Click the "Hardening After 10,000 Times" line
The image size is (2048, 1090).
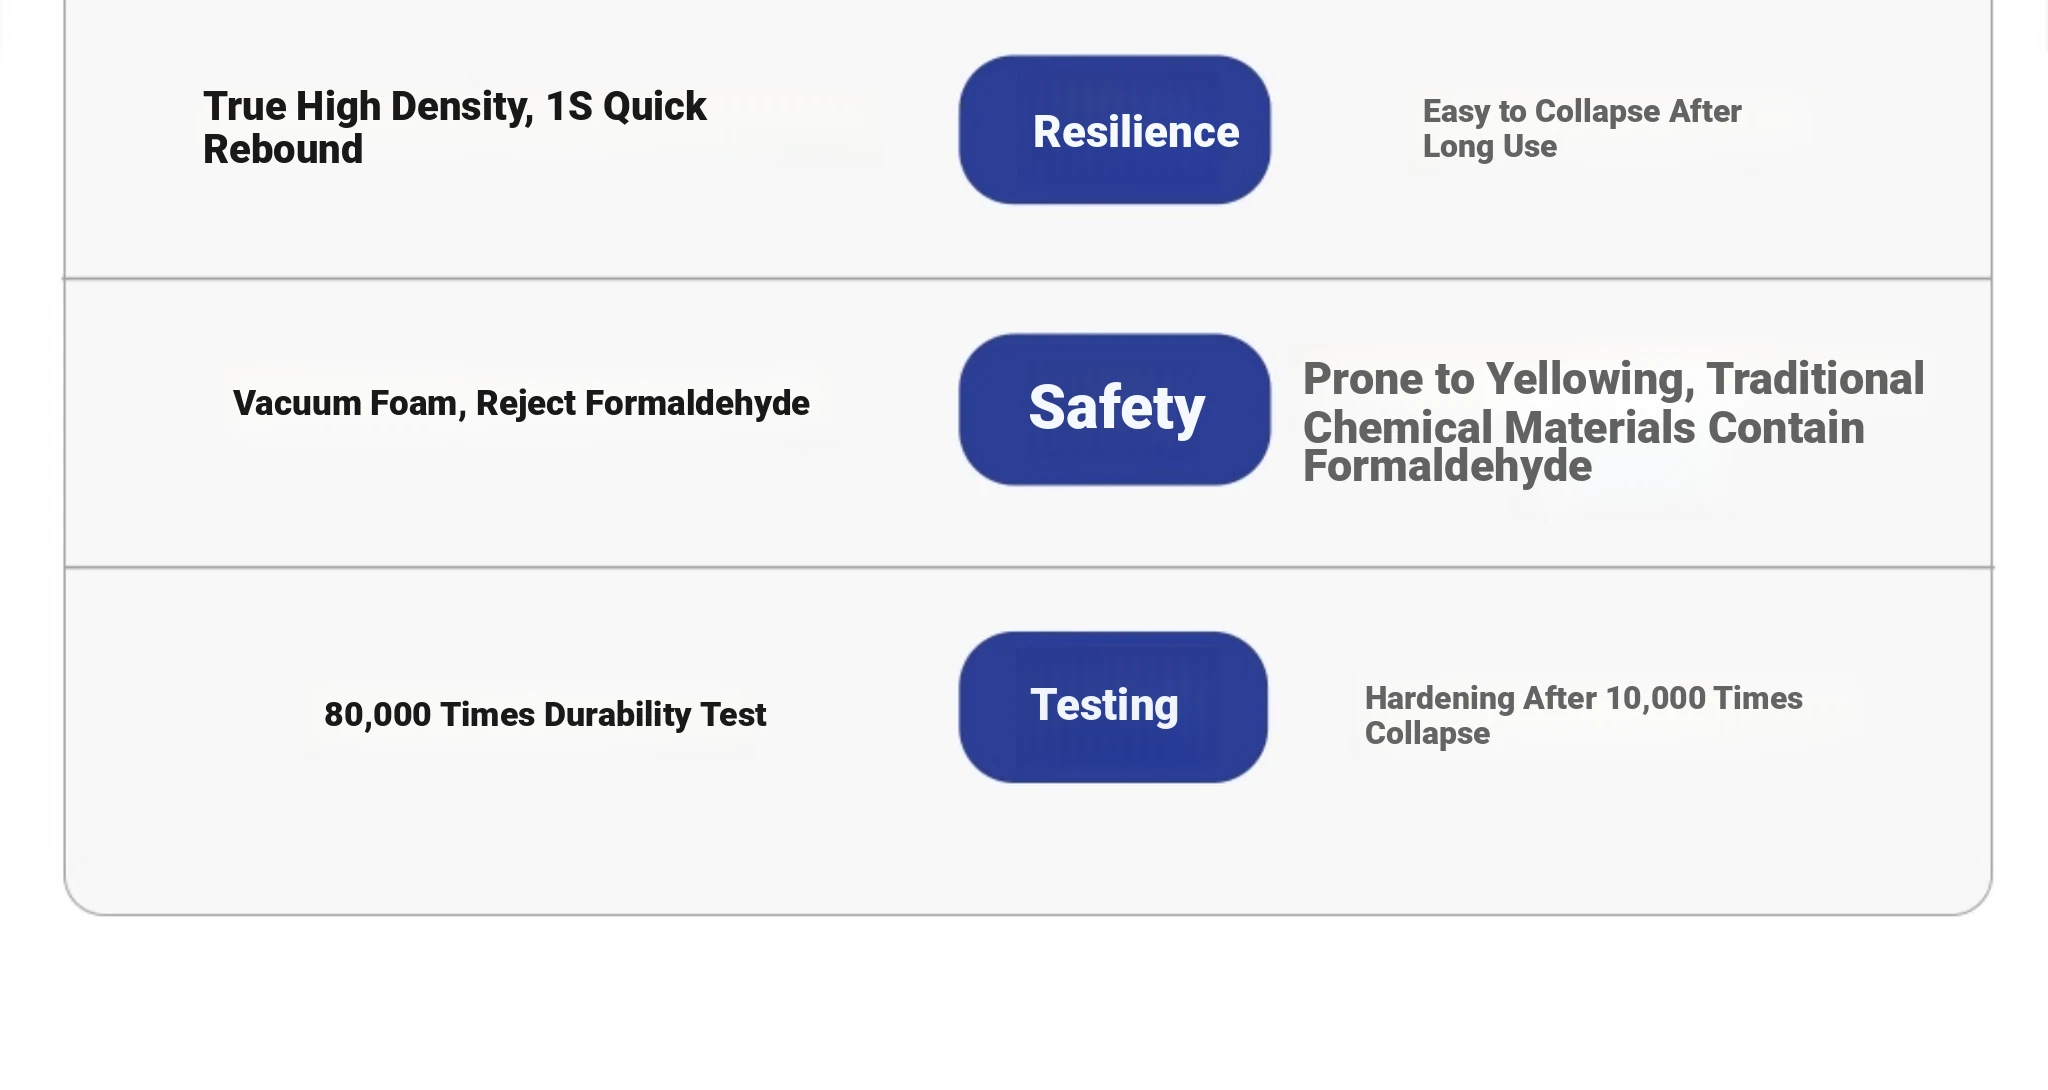[x=1584, y=698]
